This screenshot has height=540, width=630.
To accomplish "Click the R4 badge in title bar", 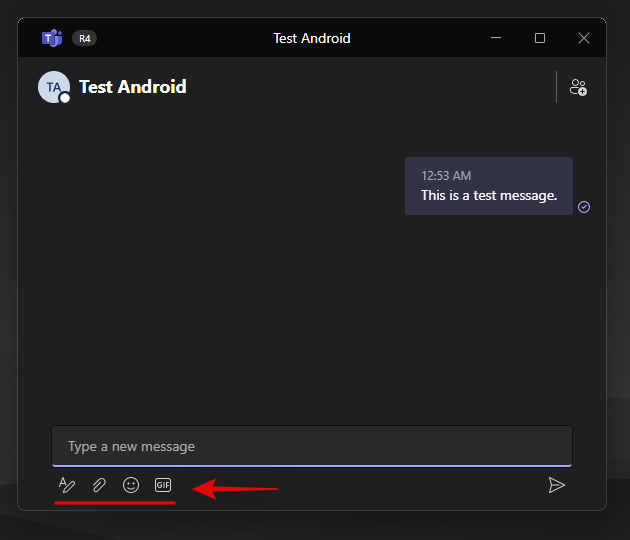I will coord(84,39).
